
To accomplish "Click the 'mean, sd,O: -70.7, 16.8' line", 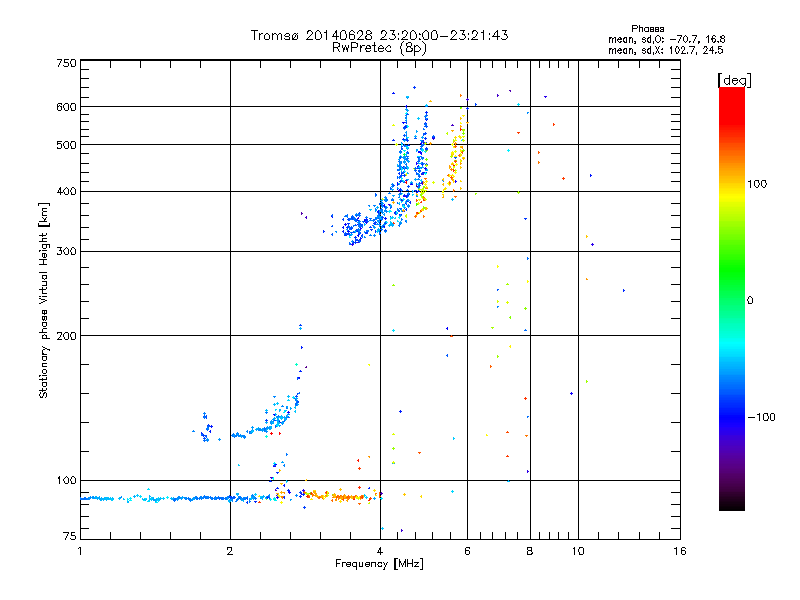I will click(666, 39).
